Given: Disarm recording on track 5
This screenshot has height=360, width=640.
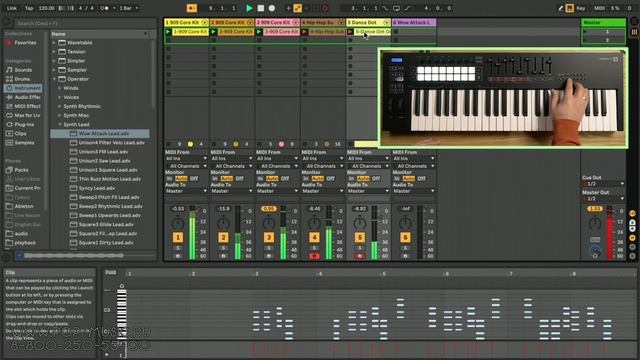Looking at the screenshot, I should (x=360, y=256).
